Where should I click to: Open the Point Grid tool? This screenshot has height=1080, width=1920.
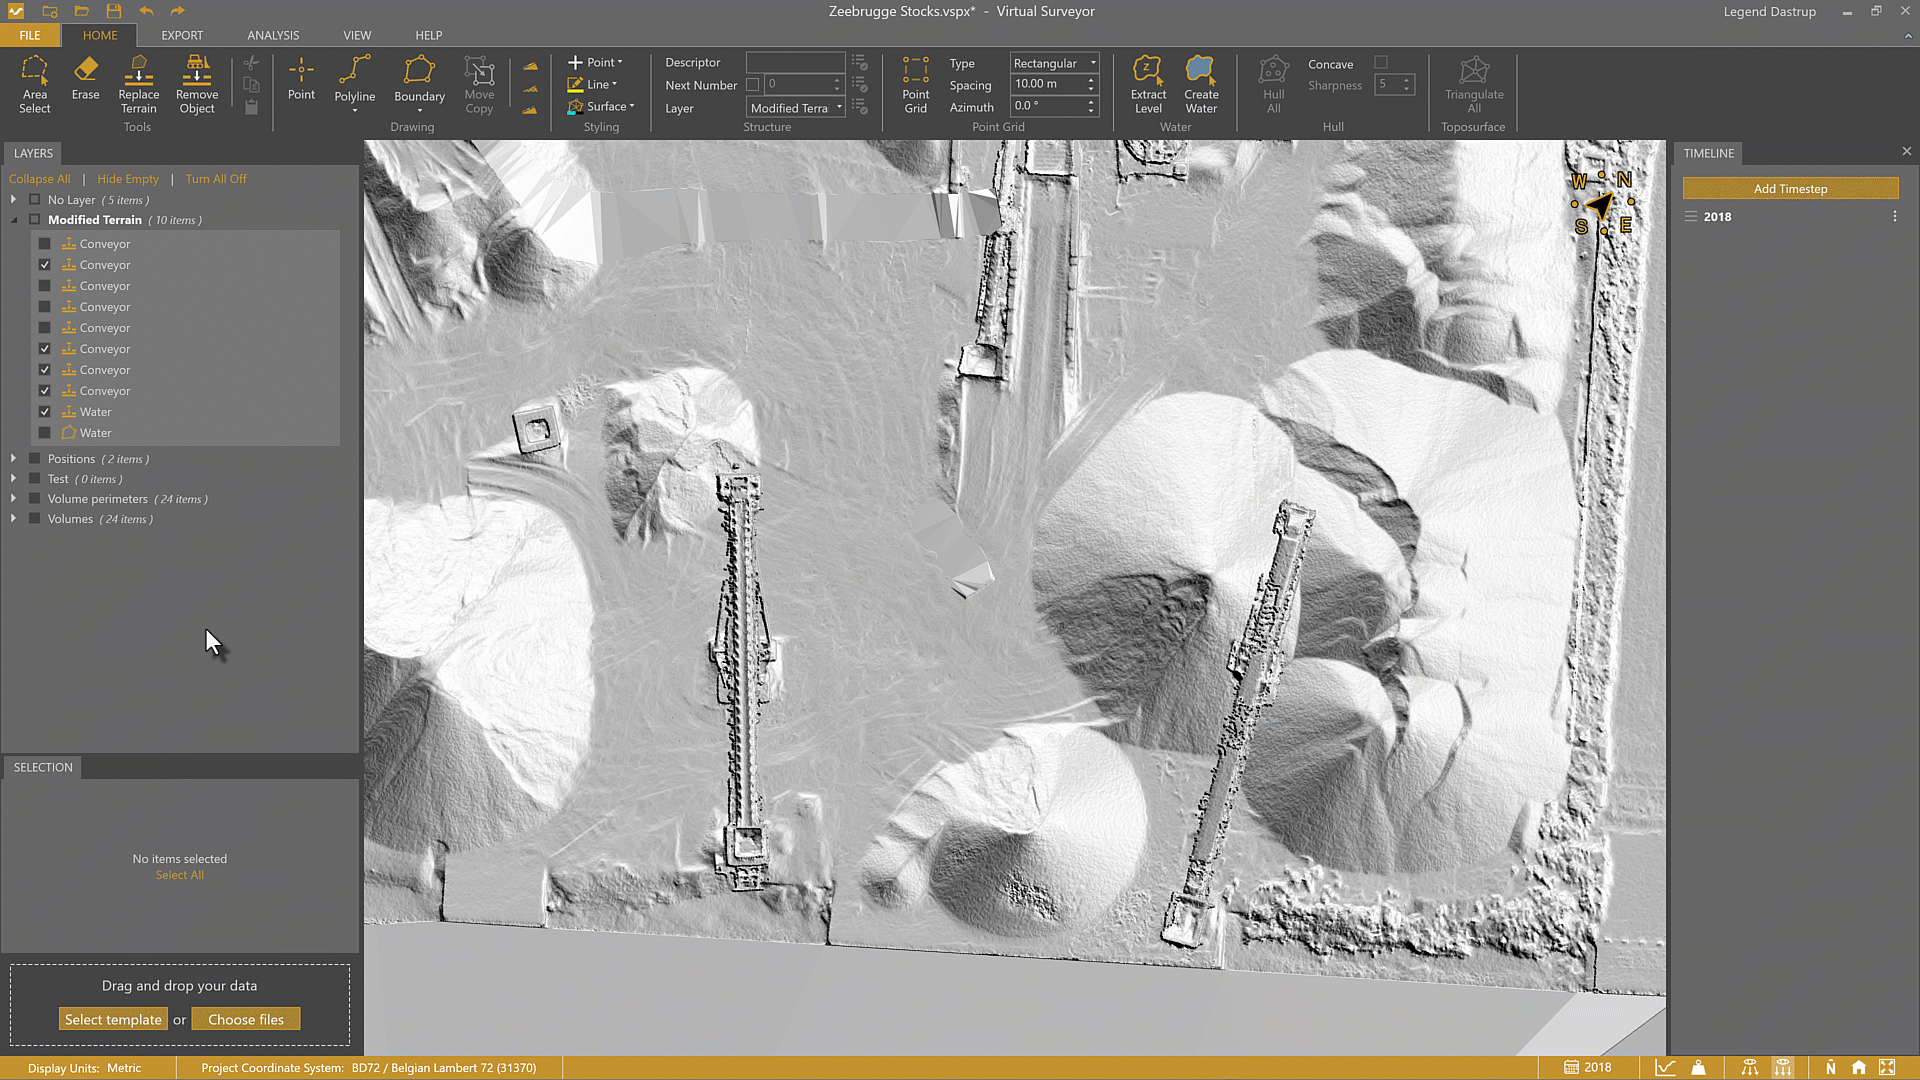[x=915, y=84]
